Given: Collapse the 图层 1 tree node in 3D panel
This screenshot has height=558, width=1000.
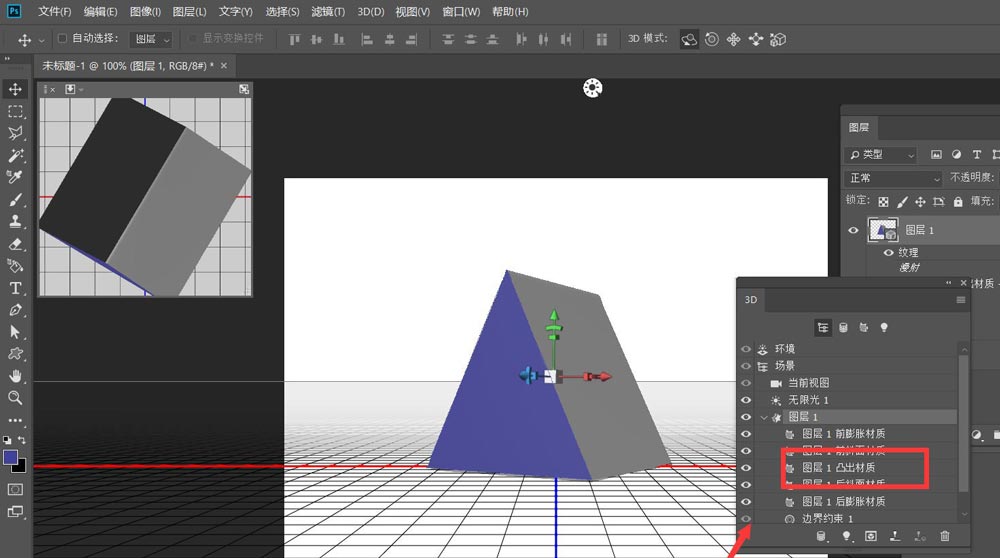Looking at the screenshot, I should click(764, 417).
